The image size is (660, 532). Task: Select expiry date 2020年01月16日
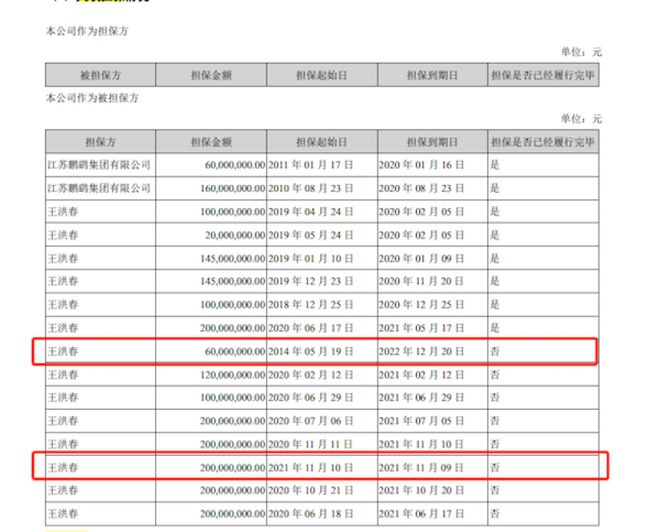click(x=421, y=165)
